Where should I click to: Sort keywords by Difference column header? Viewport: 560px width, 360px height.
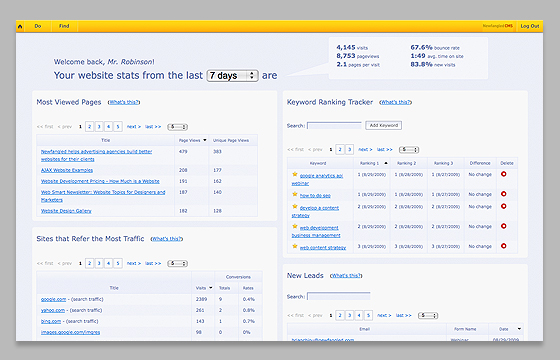pos(480,163)
